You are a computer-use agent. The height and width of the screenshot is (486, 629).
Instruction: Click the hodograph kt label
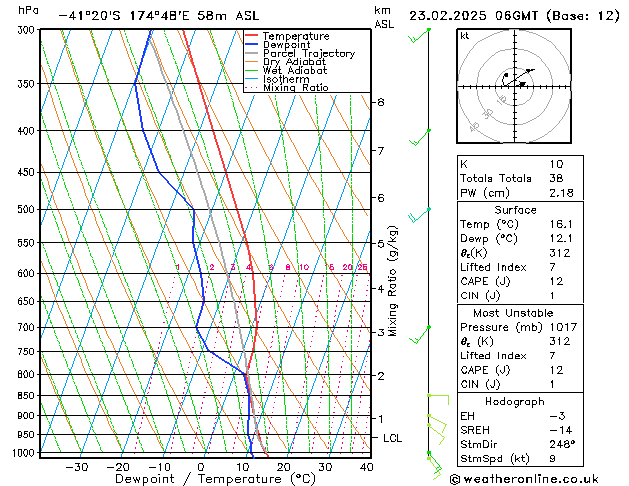pos(465,36)
